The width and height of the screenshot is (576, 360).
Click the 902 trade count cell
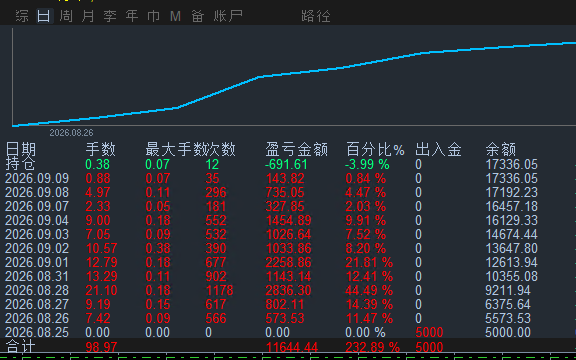(216, 276)
